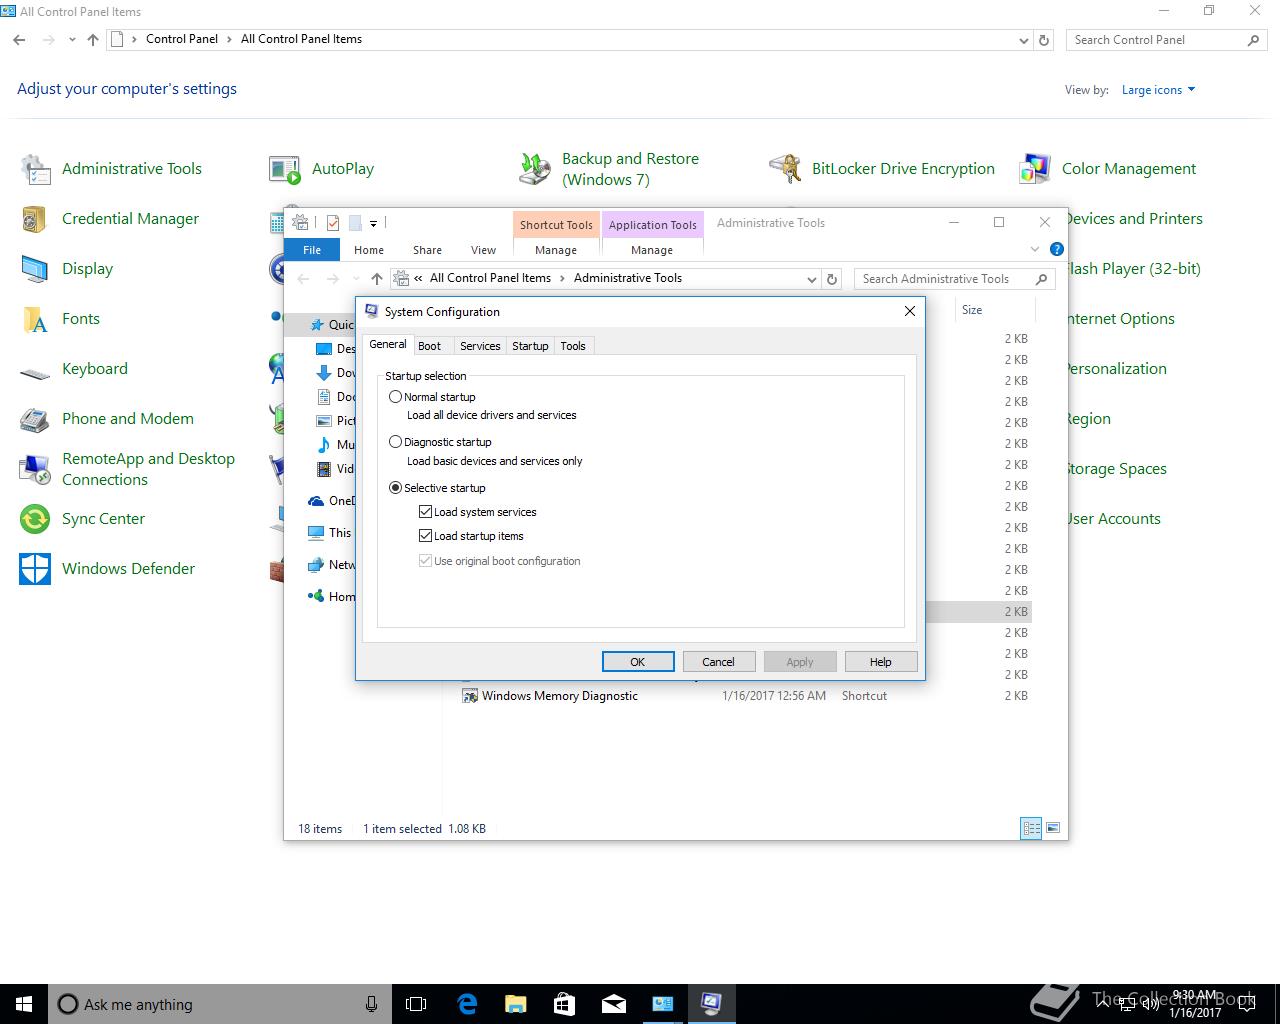Open BitLocker Drive Encryption

[882, 169]
